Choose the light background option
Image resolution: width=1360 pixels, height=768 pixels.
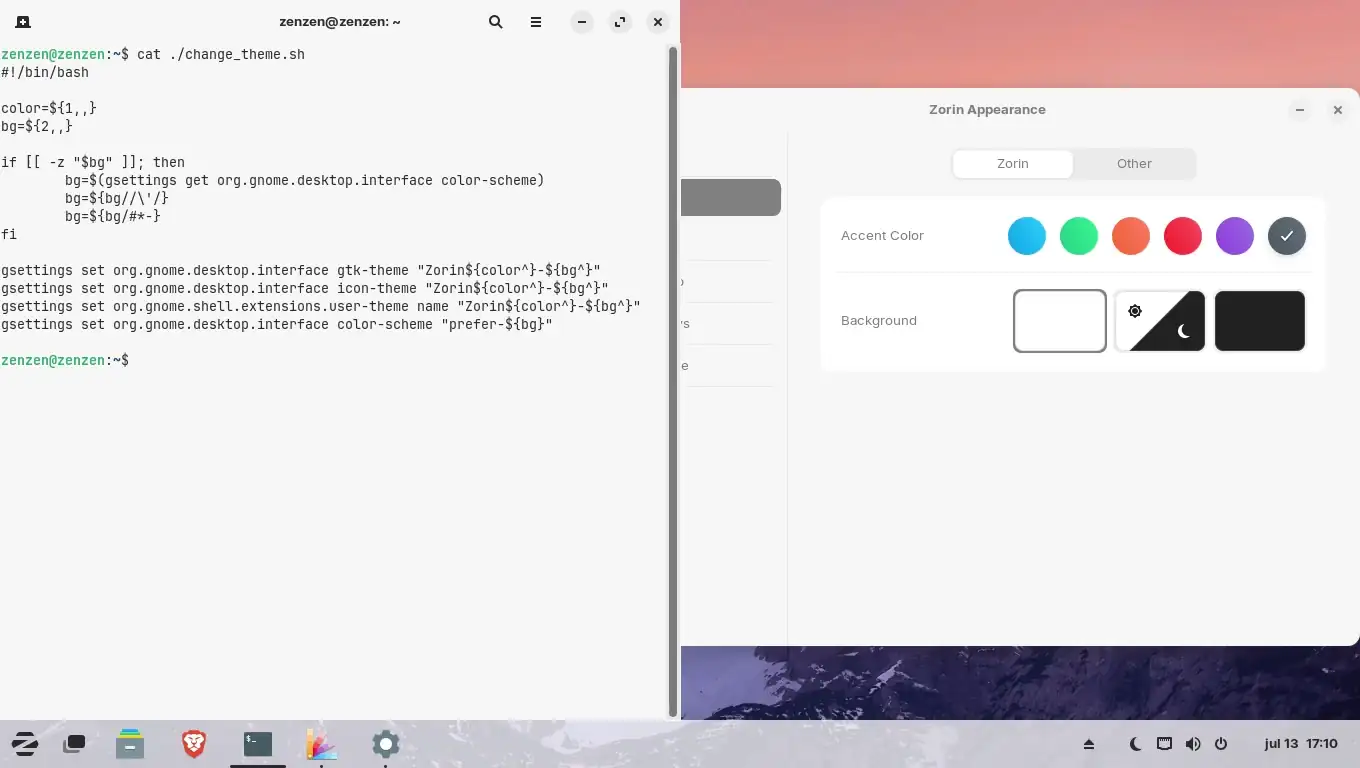[1060, 321]
